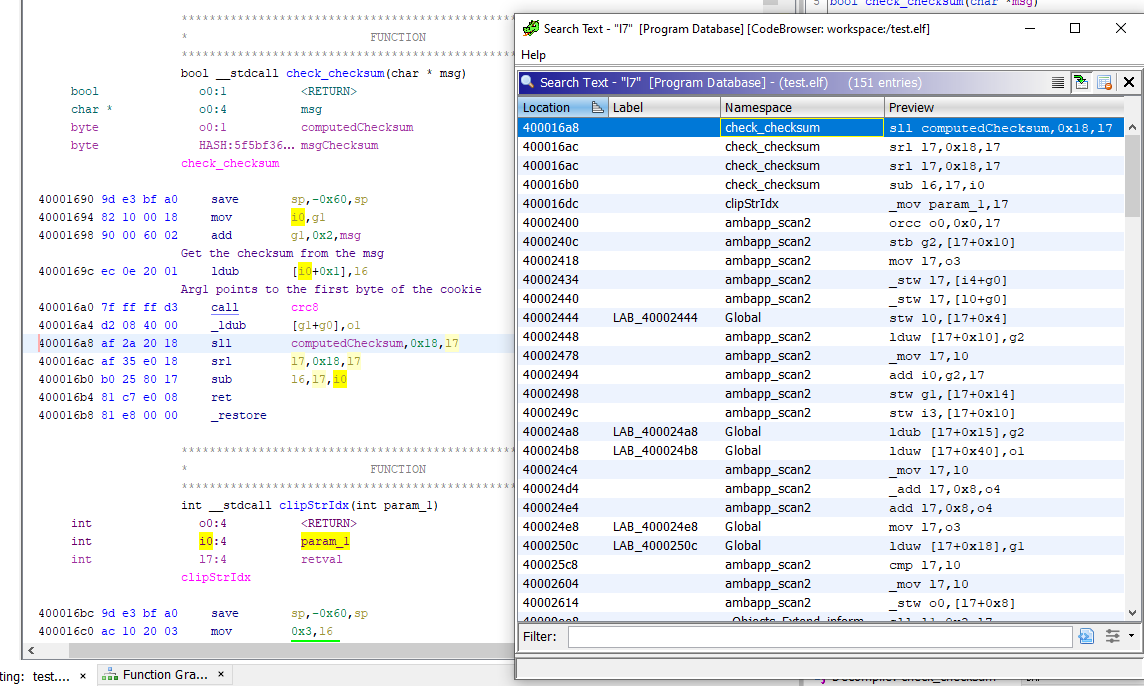Click the listing horizontal scrollbar thumb
The image size is (1144, 686).
(292, 650)
